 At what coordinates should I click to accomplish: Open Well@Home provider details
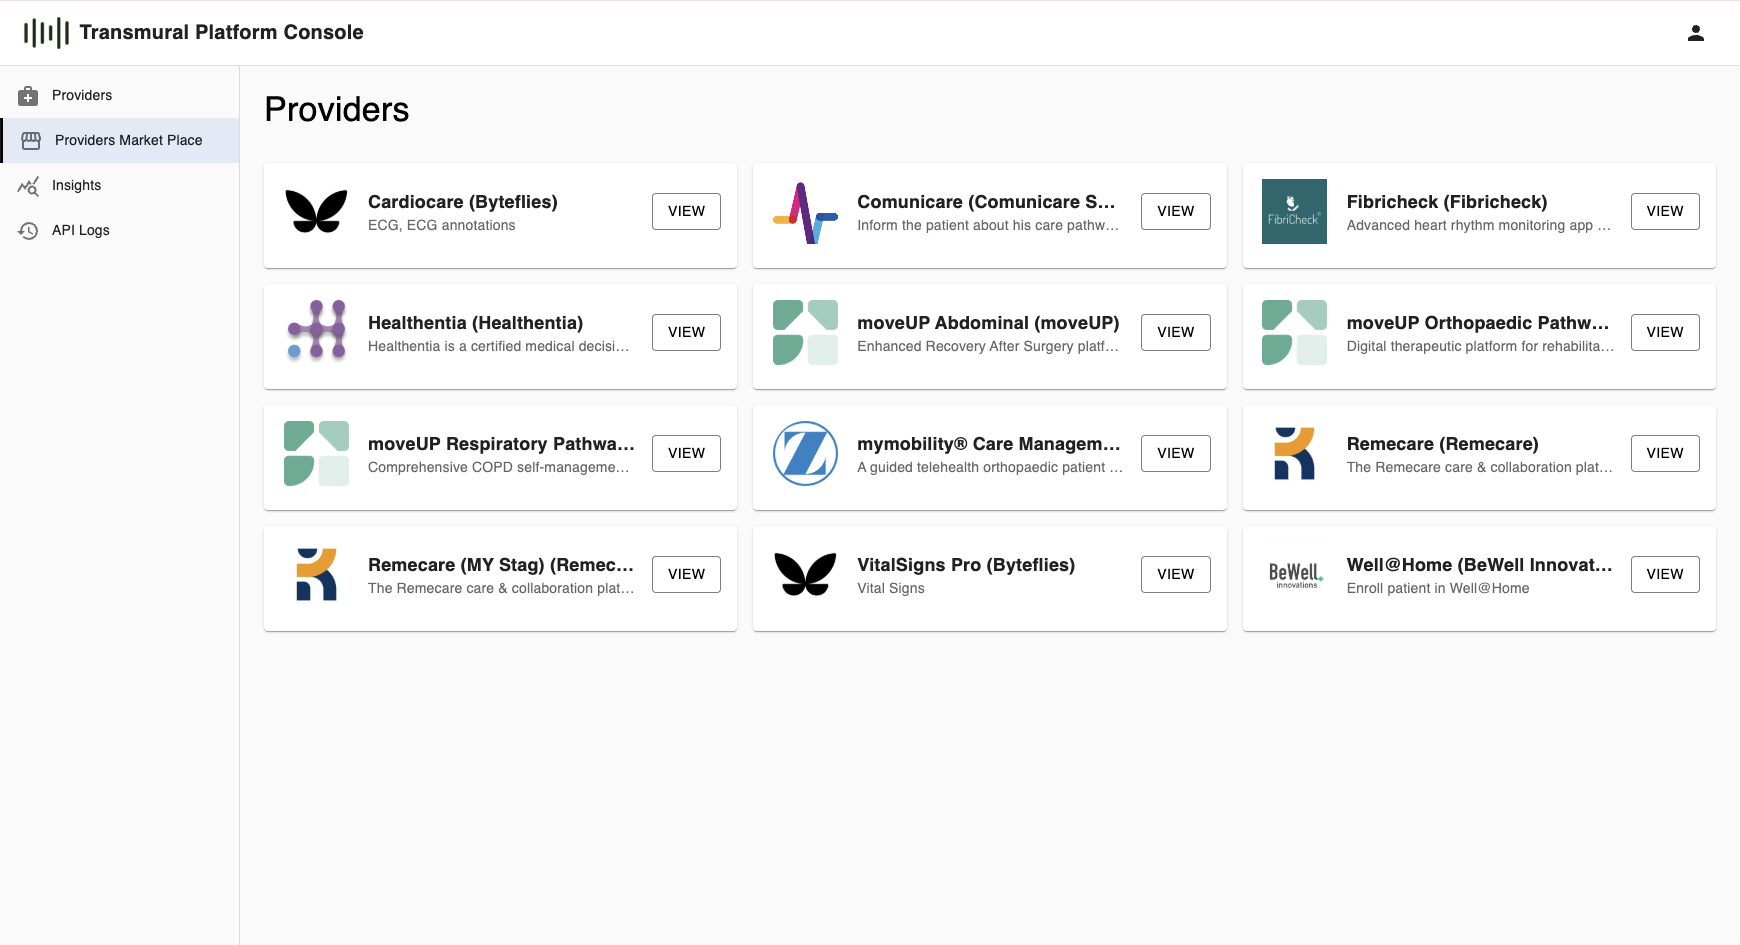pos(1664,574)
